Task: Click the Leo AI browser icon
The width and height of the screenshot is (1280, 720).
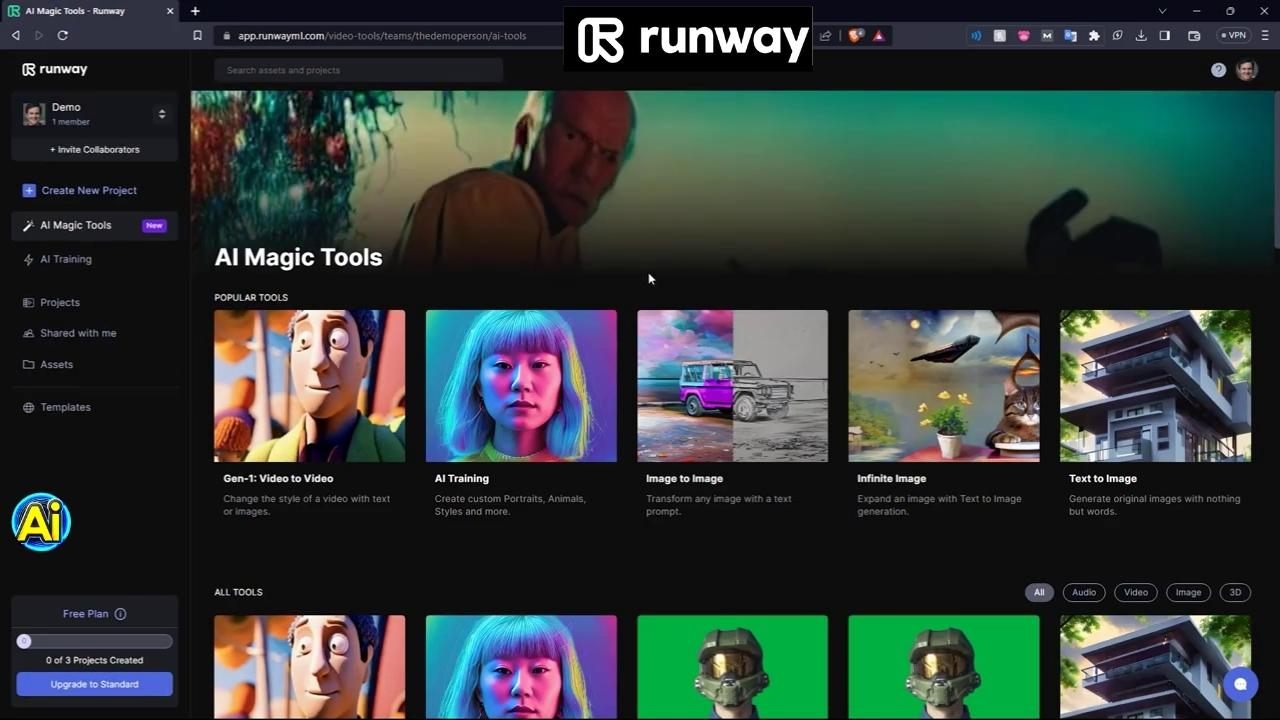Action: point(1117,35)
